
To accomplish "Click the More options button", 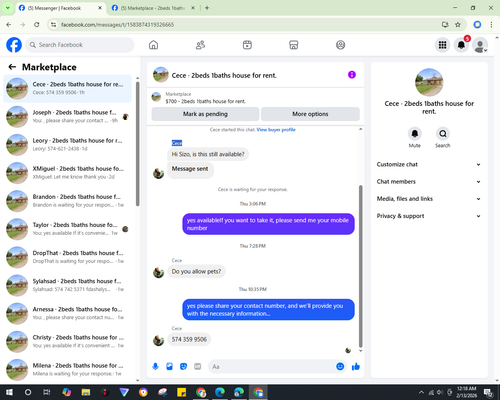I will pyautogui.click(x=310, y=114).
